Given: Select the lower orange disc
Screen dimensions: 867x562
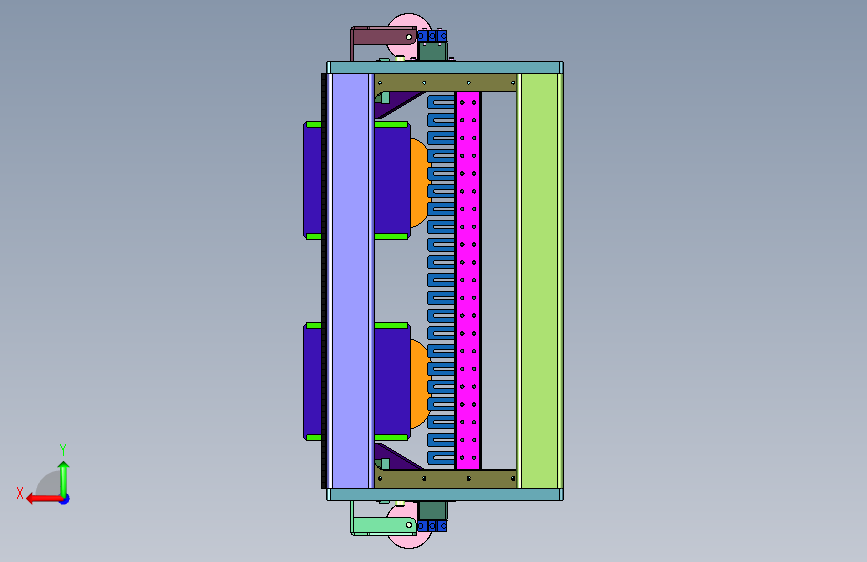Looking at the screenshot, I should point(420,384).
